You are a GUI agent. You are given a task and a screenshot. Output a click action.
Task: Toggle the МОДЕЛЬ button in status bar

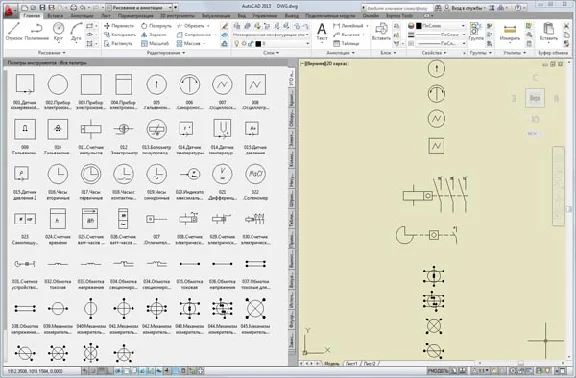click(x=438, y=371)
